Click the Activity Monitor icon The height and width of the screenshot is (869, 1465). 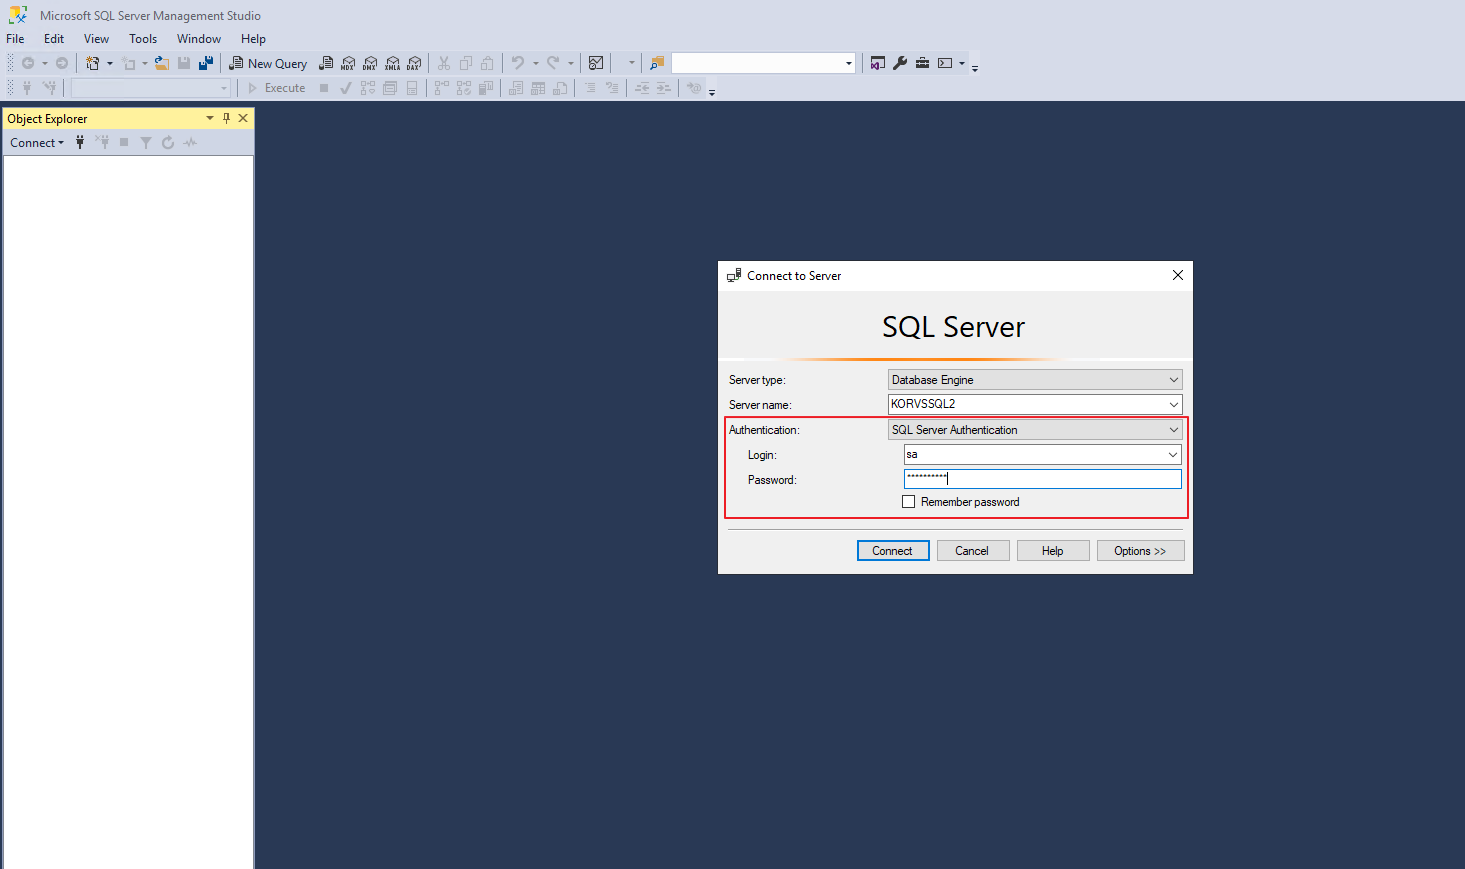(x=596, y=63)
